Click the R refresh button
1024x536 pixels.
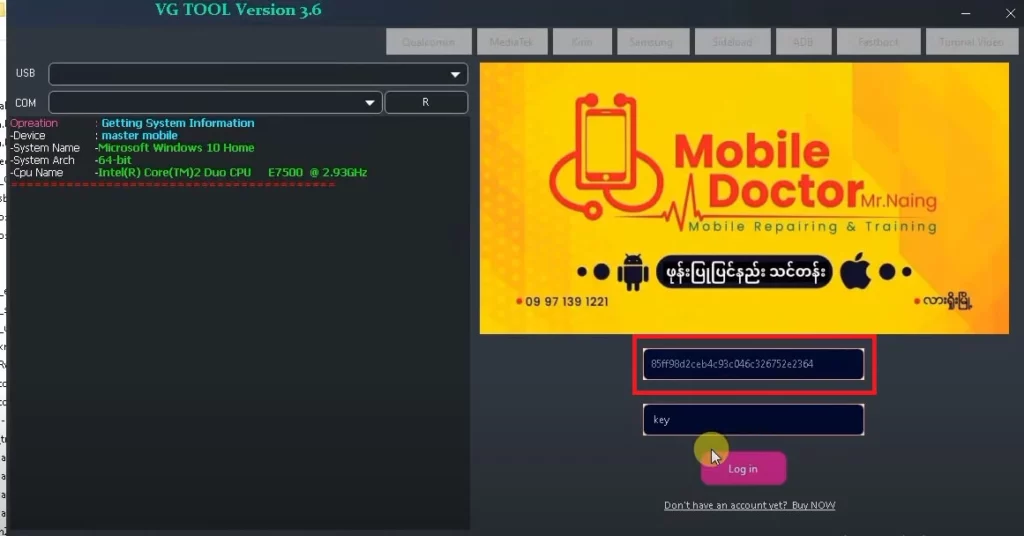pos(426,102)
